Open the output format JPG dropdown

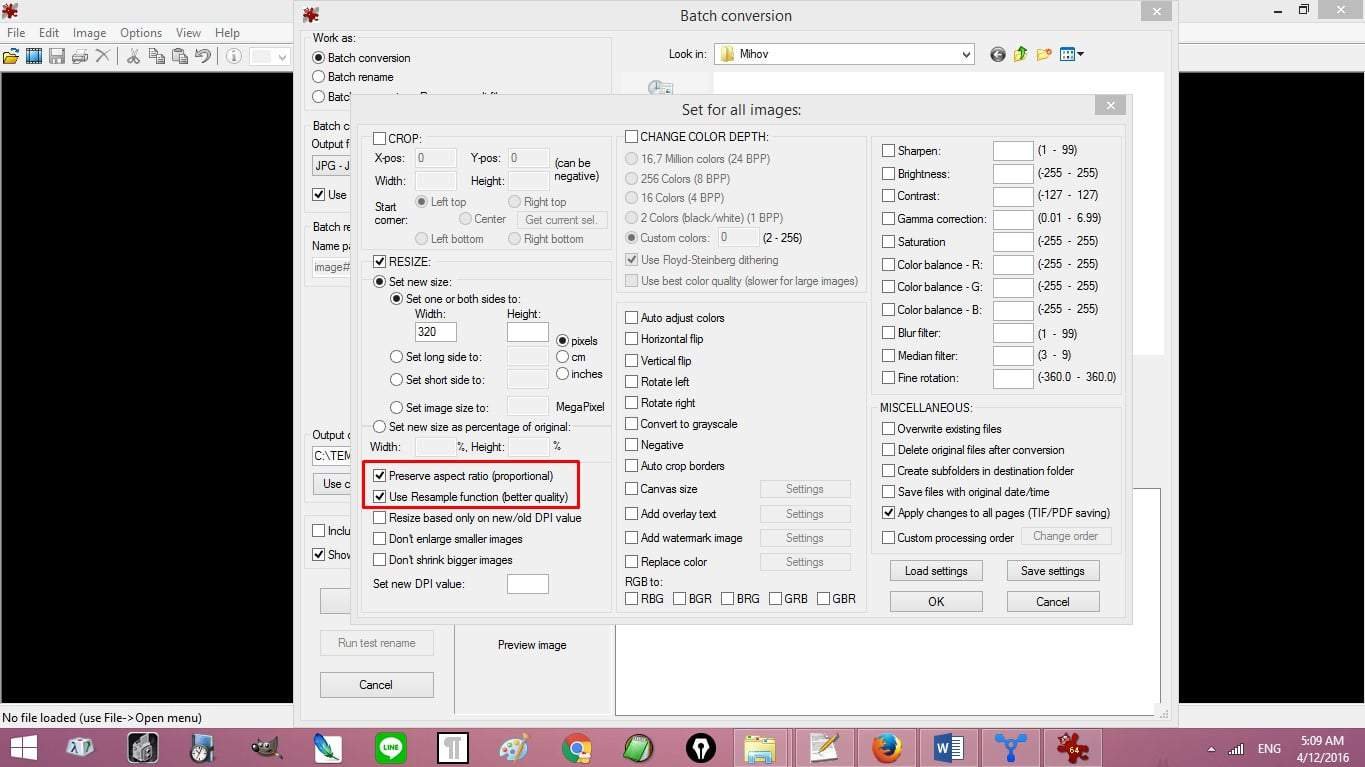tap(328, 166)
